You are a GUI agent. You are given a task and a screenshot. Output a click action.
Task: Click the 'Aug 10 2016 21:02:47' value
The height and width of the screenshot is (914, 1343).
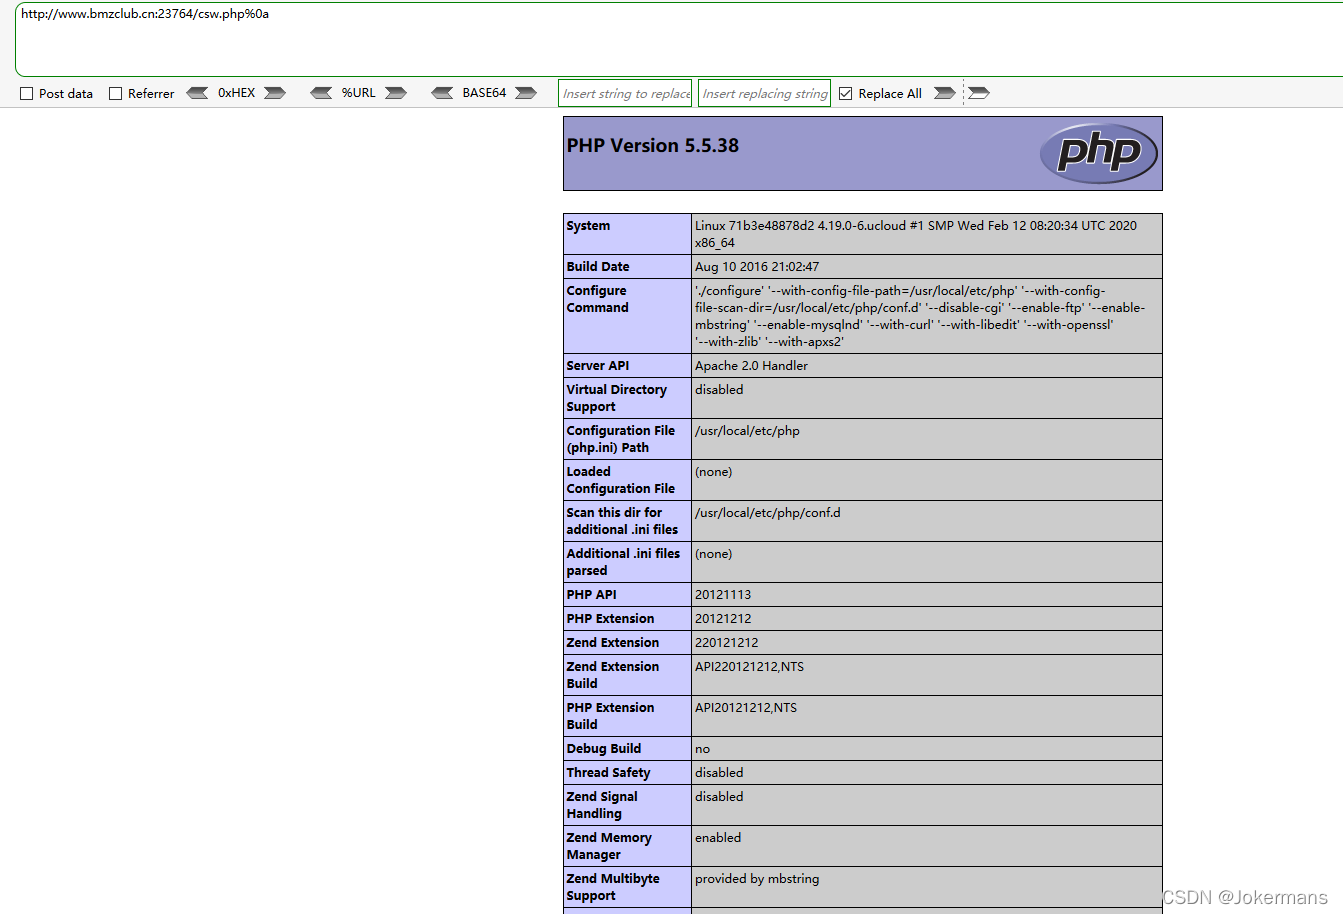tap(757, 267)
